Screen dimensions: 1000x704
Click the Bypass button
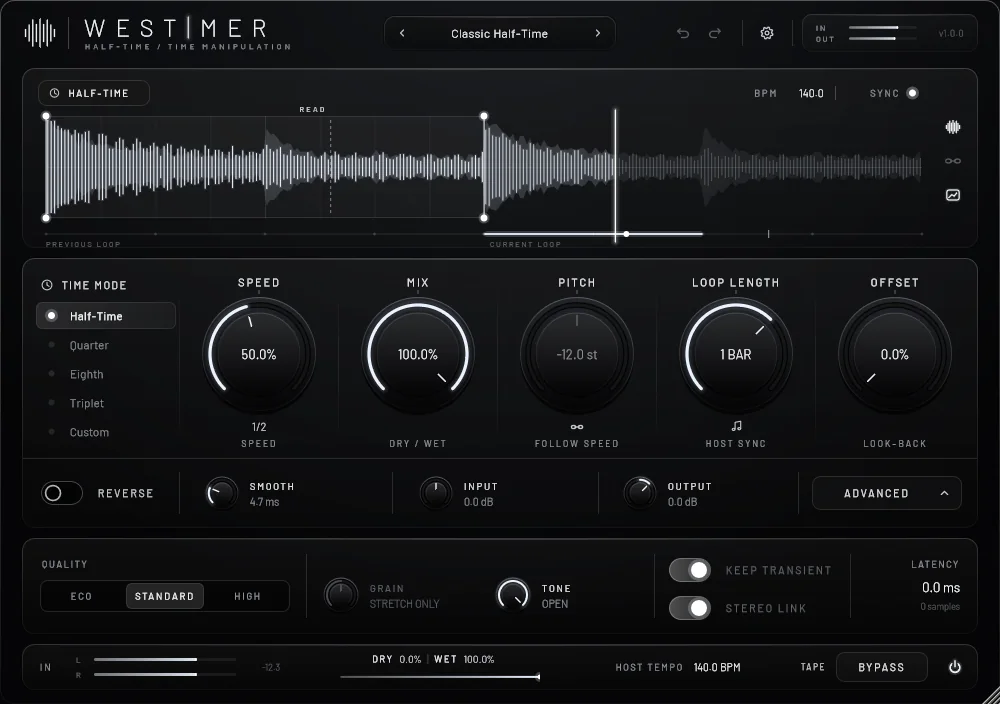coord(881,667)
